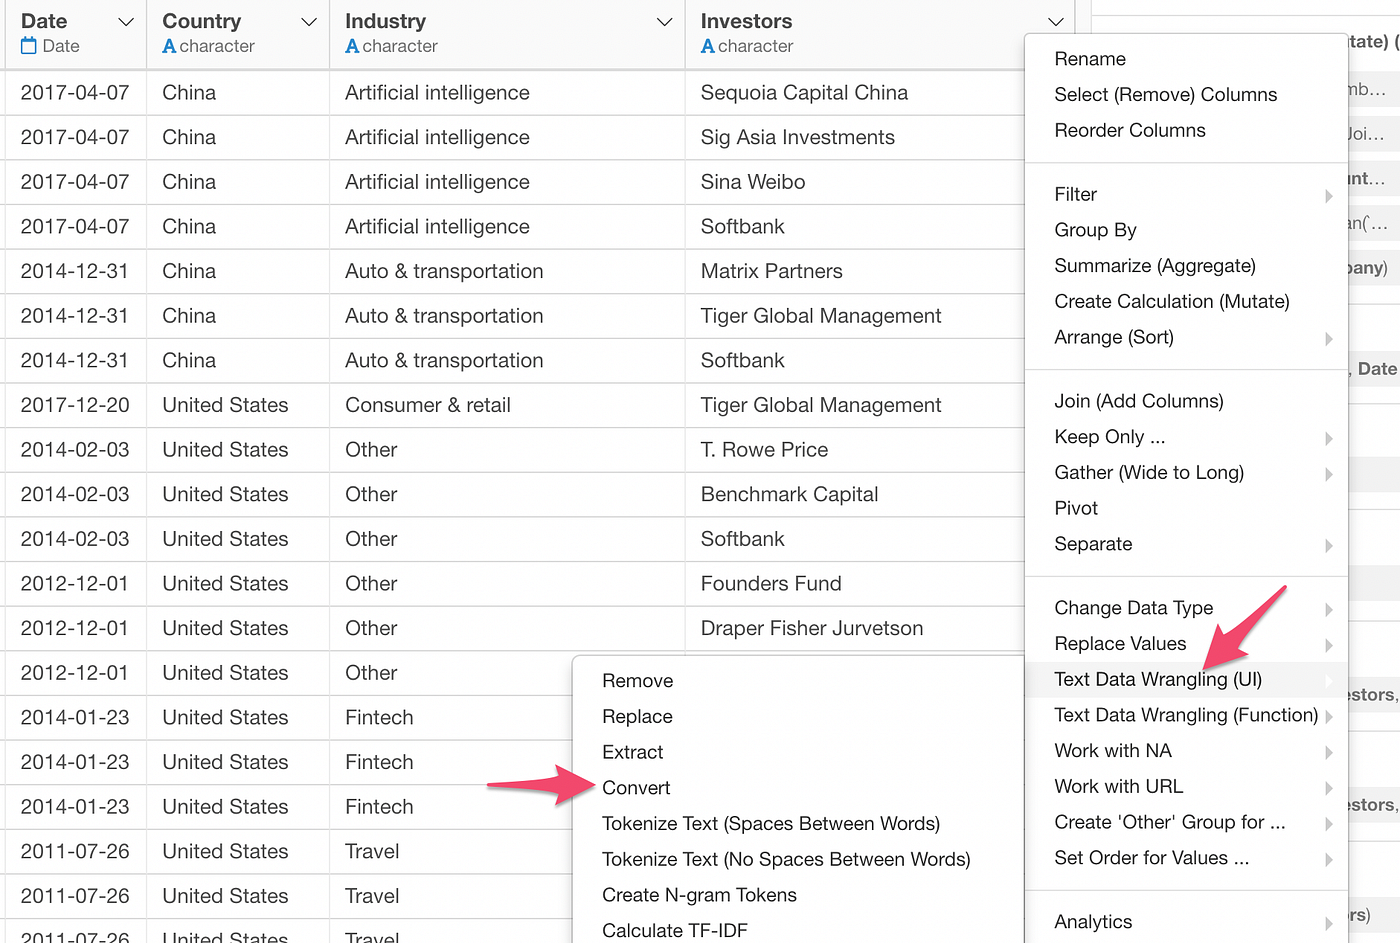Expand the Analytics submenu
The width and height of the screenshot is (1400, 943).
[x=1092, y=921]
